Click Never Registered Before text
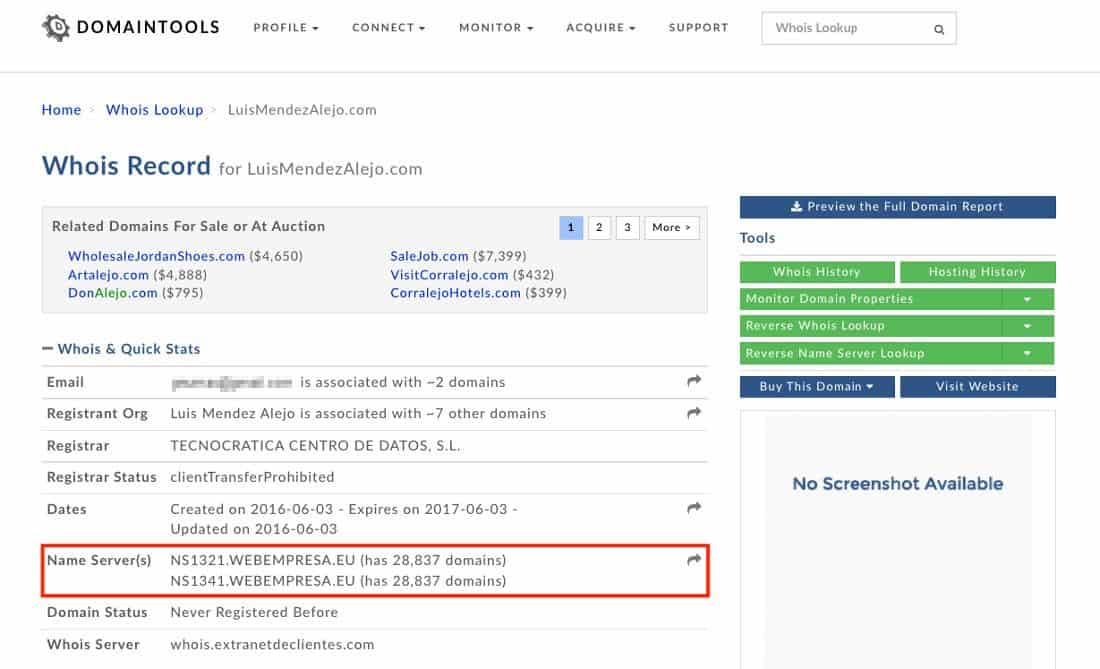This screenshot has width=1100, height=669. (254, 612)
